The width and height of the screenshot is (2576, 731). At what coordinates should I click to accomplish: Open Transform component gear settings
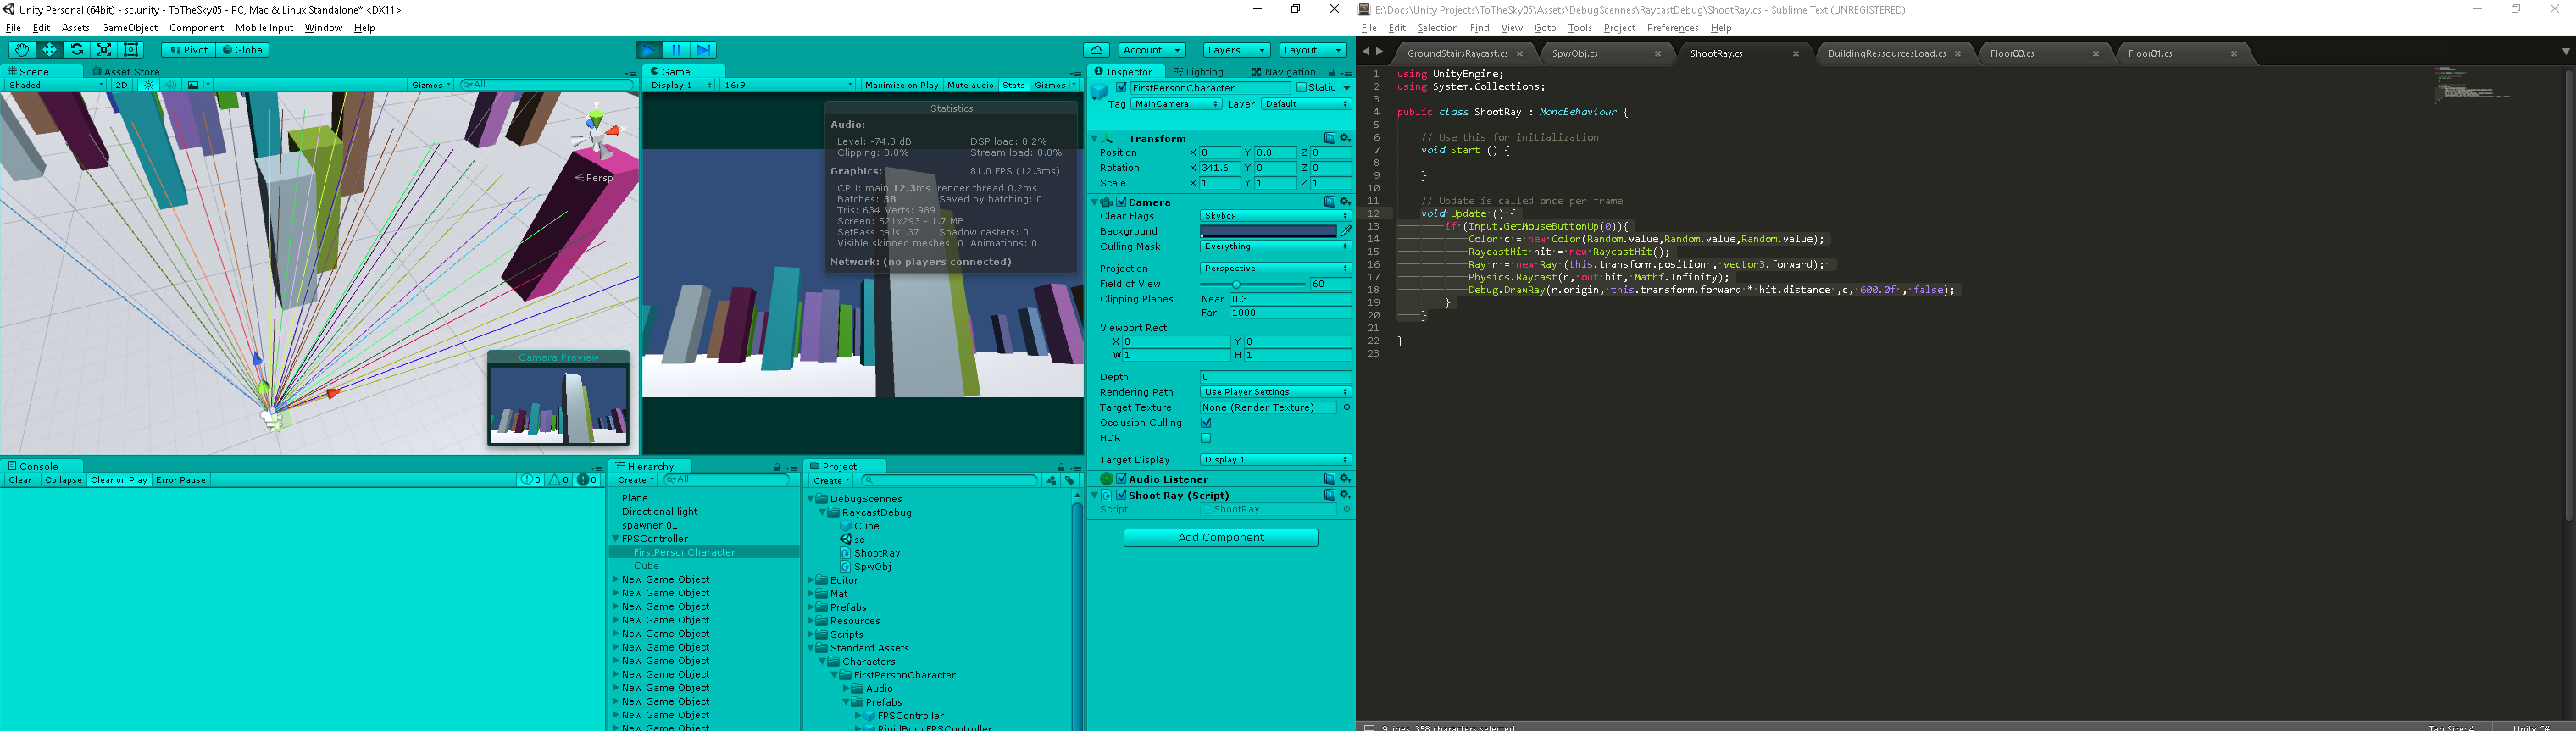click(1345, 138)
